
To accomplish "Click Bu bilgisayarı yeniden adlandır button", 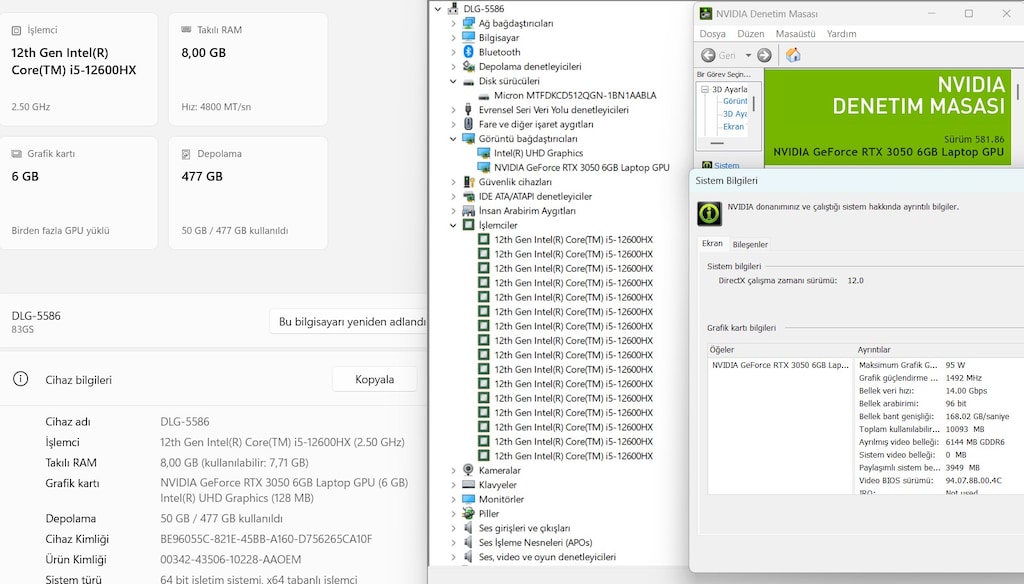I will 350,321.
